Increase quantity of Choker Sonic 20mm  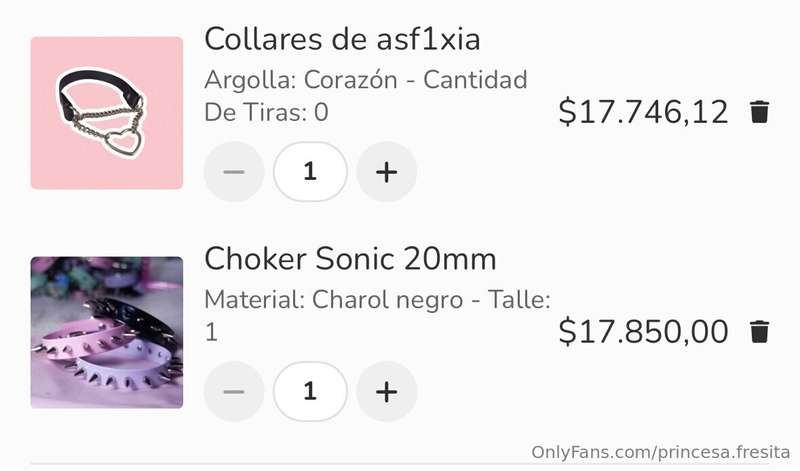pos(386,391)
